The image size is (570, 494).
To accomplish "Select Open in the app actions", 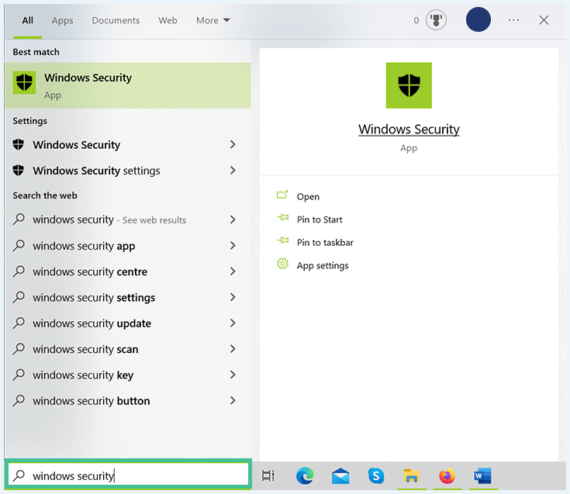I will 308,197.
